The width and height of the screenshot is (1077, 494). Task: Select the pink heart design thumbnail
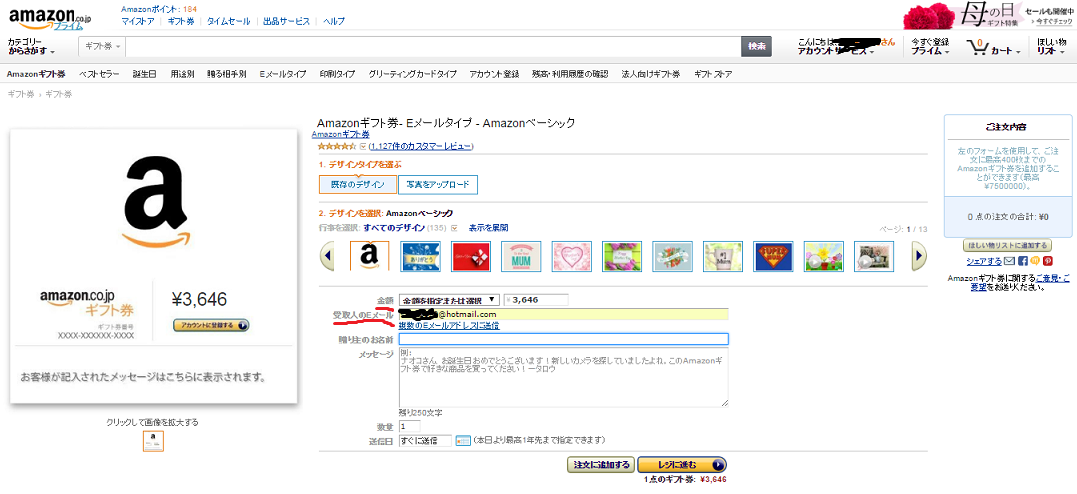[571, 256]
